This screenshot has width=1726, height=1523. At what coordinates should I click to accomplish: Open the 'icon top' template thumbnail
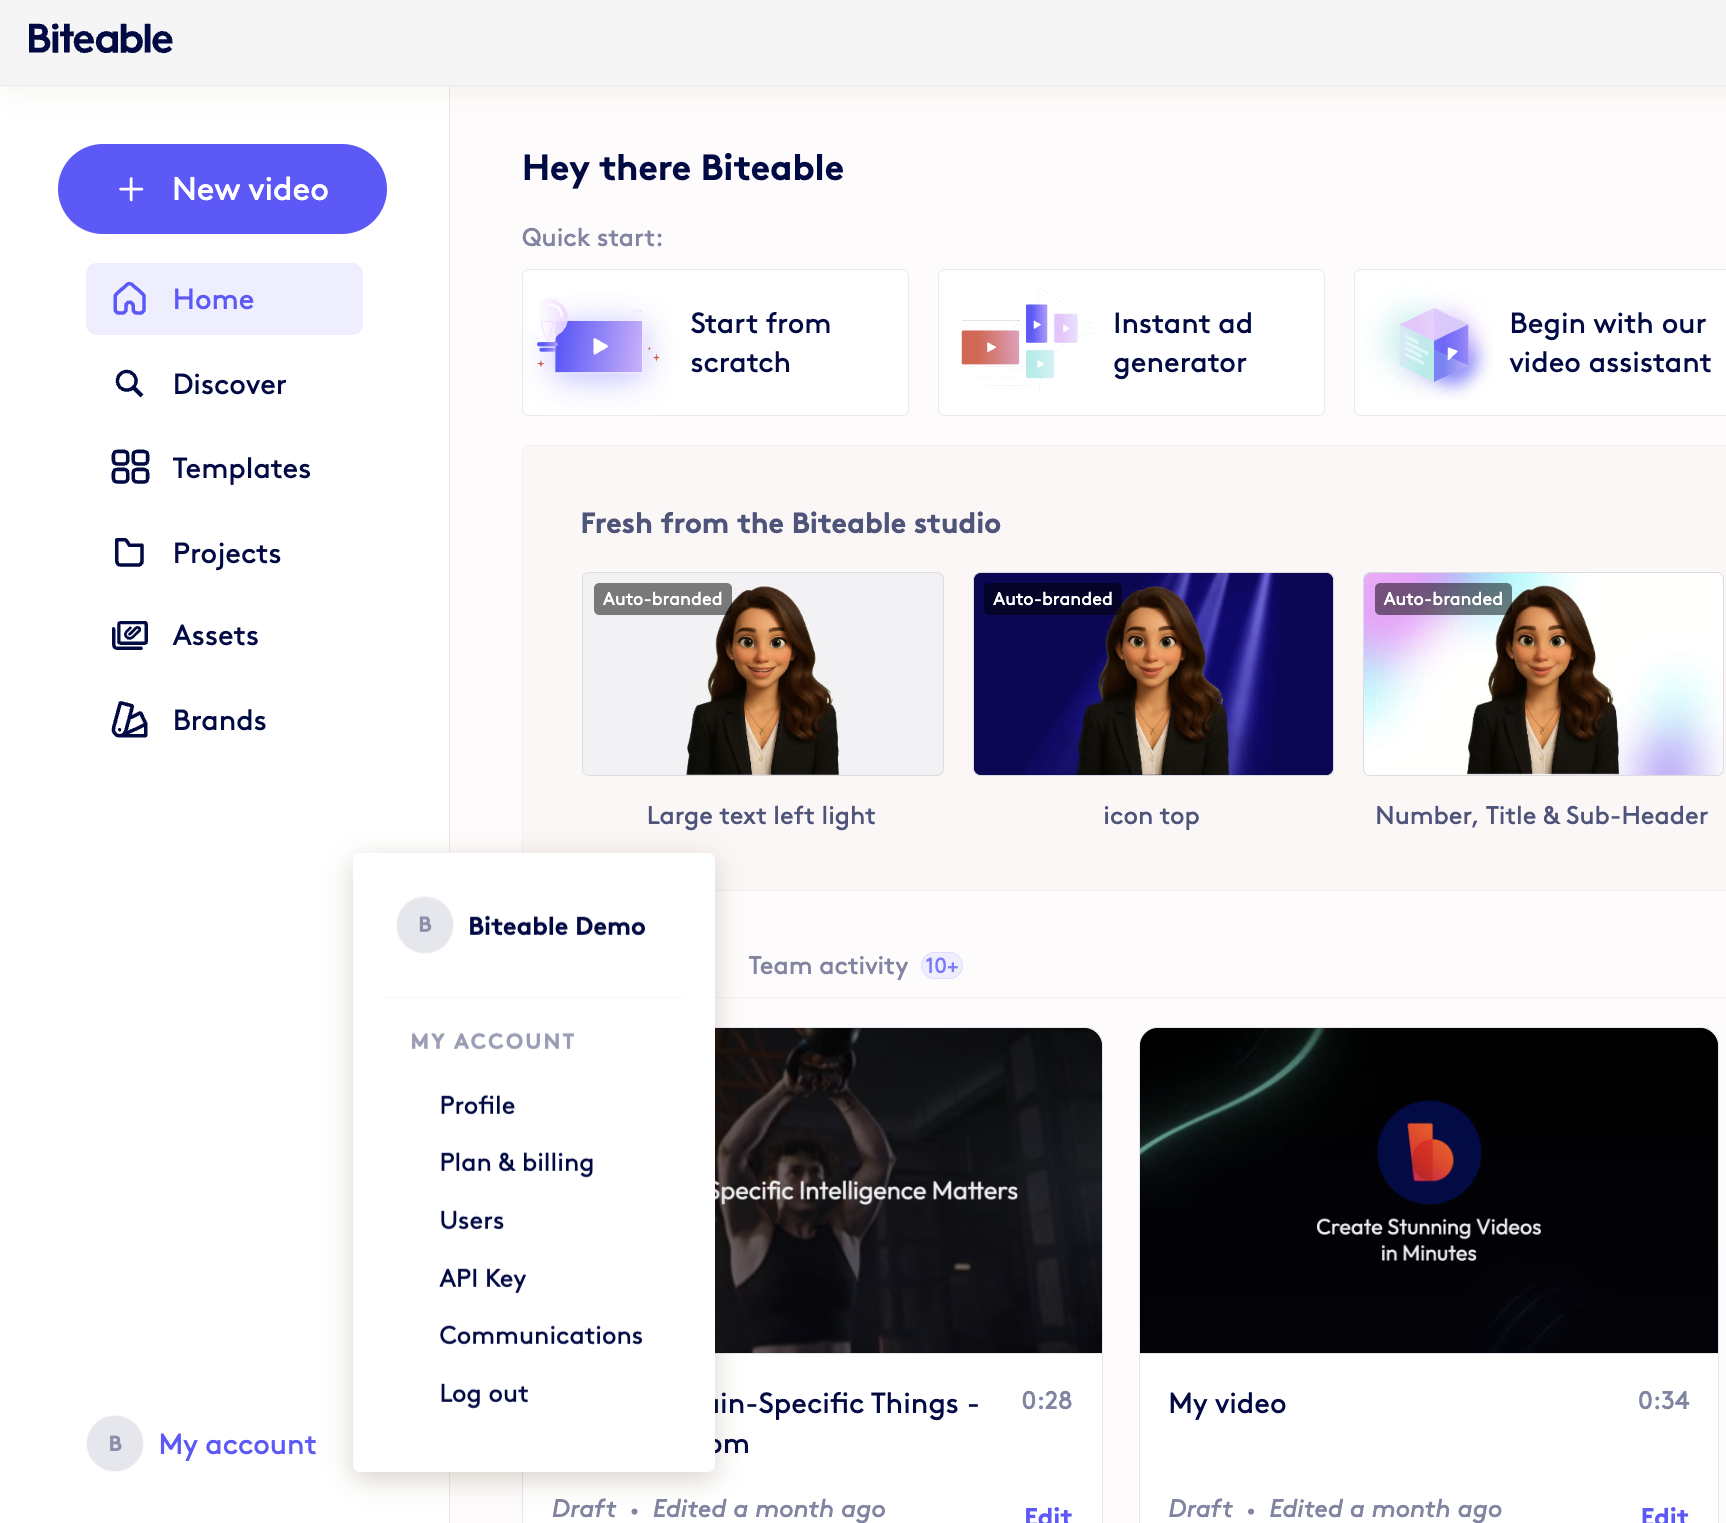[1152, 674]
